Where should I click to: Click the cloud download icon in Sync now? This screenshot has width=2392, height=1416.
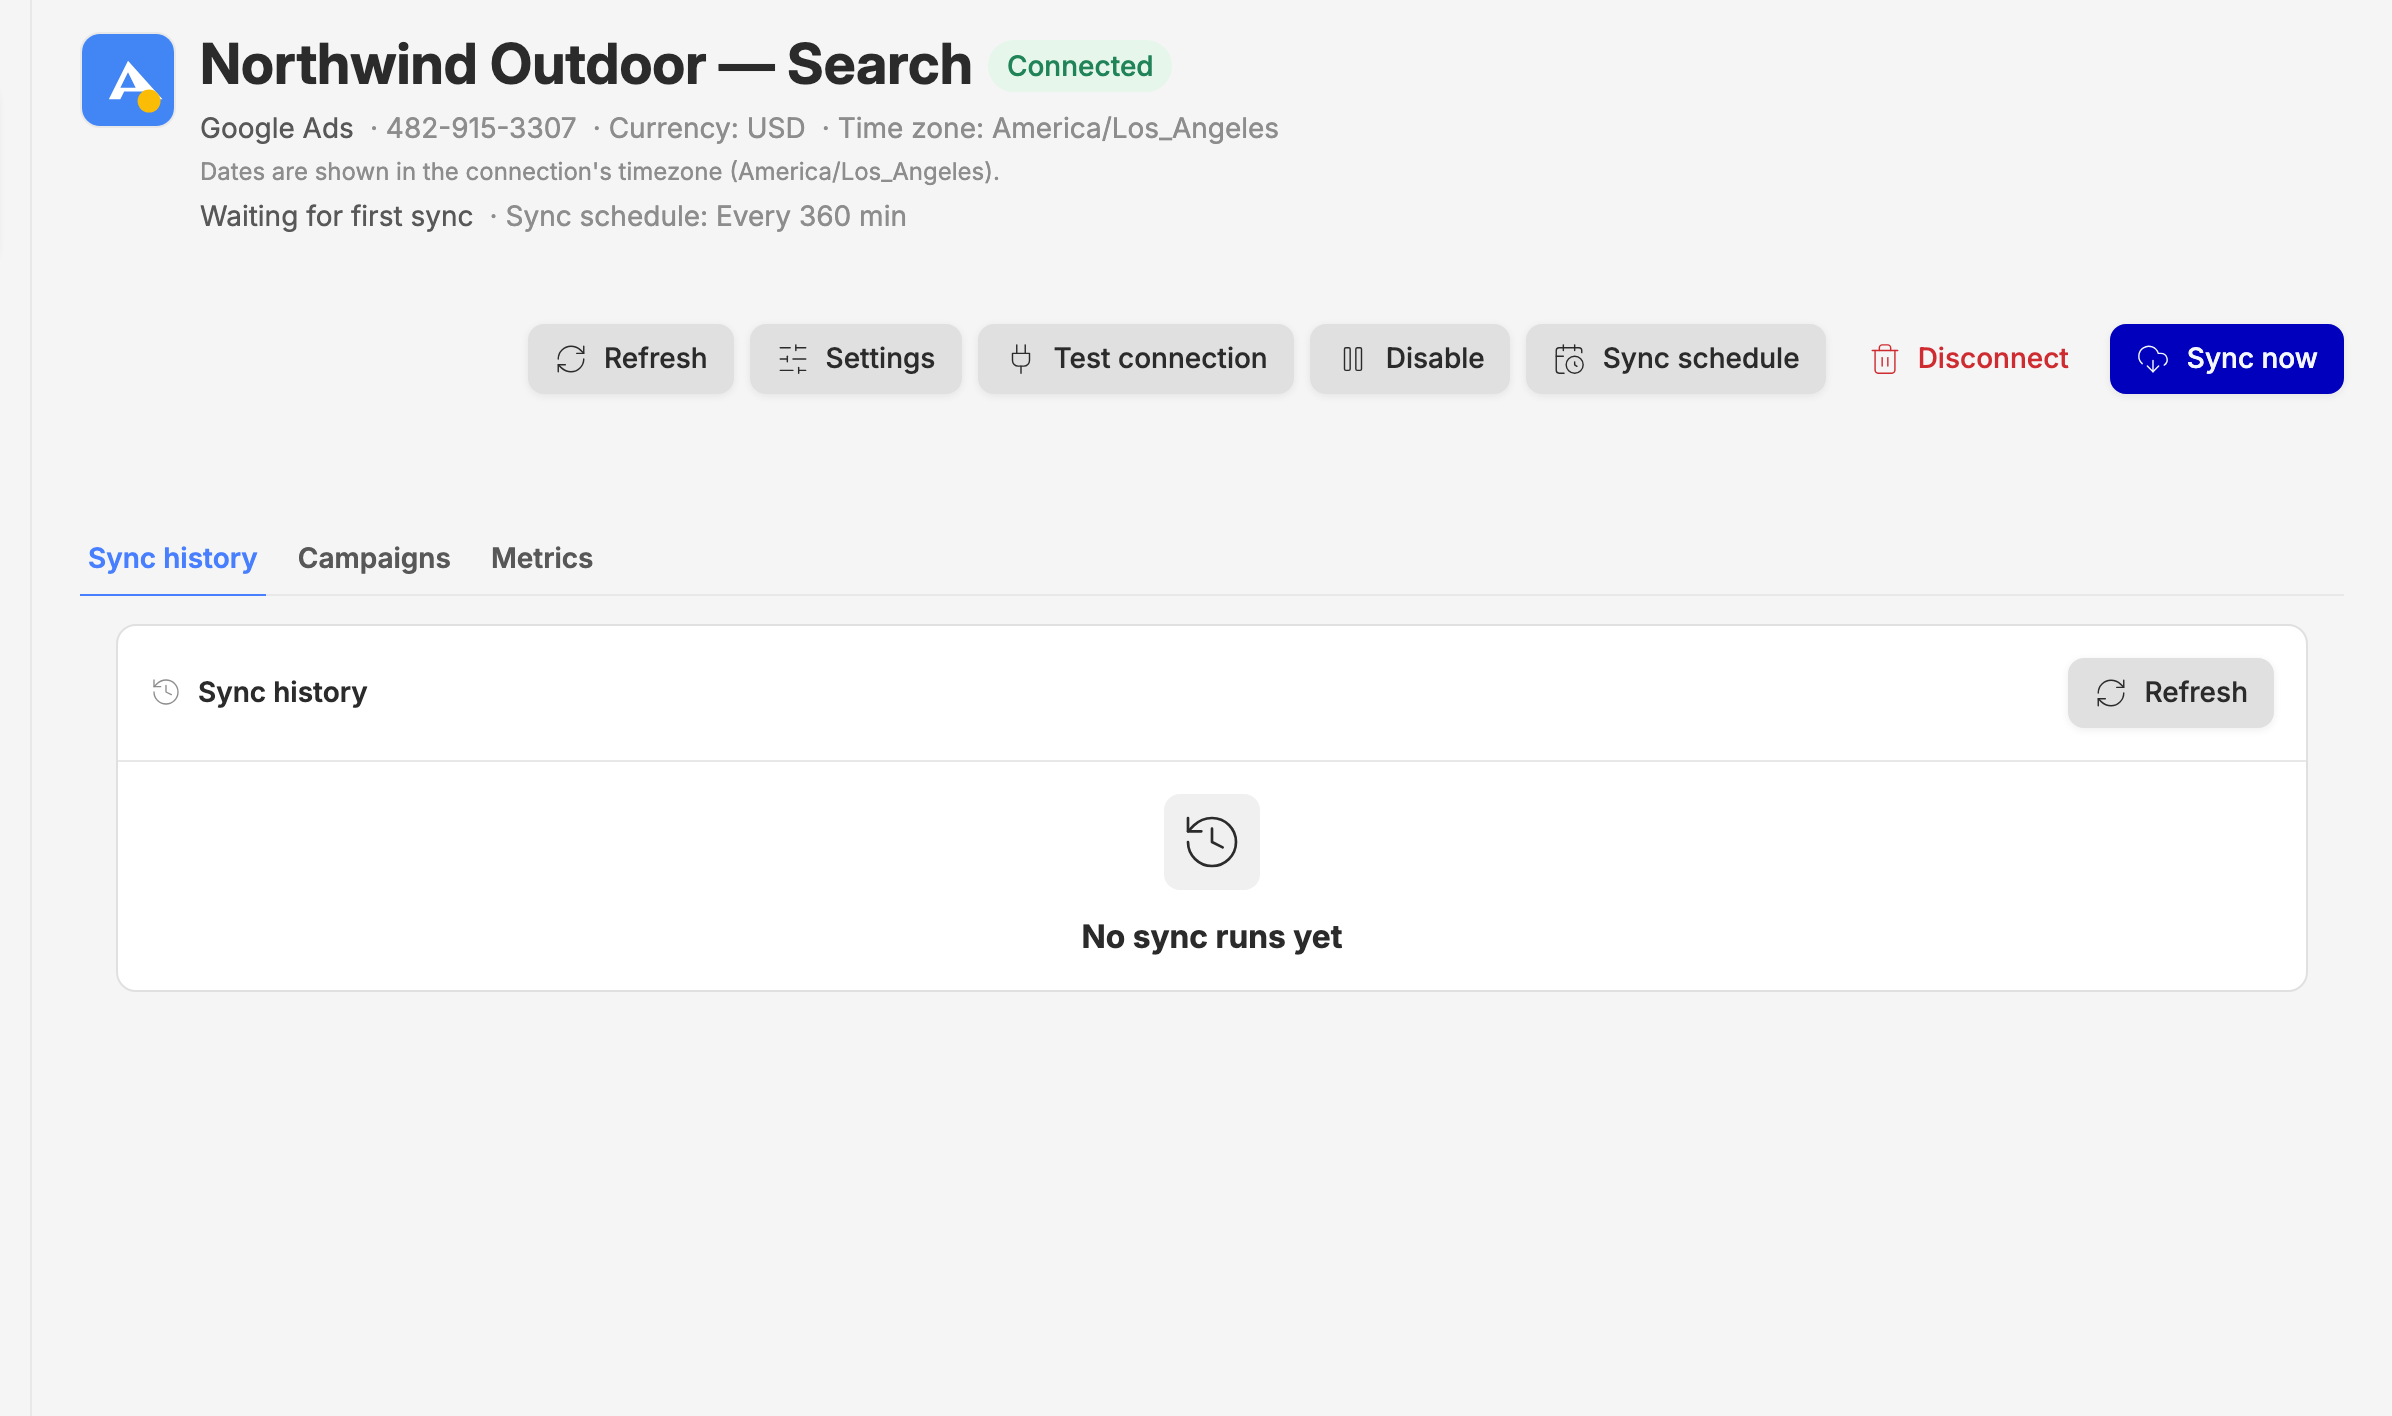coord(2153,359)
